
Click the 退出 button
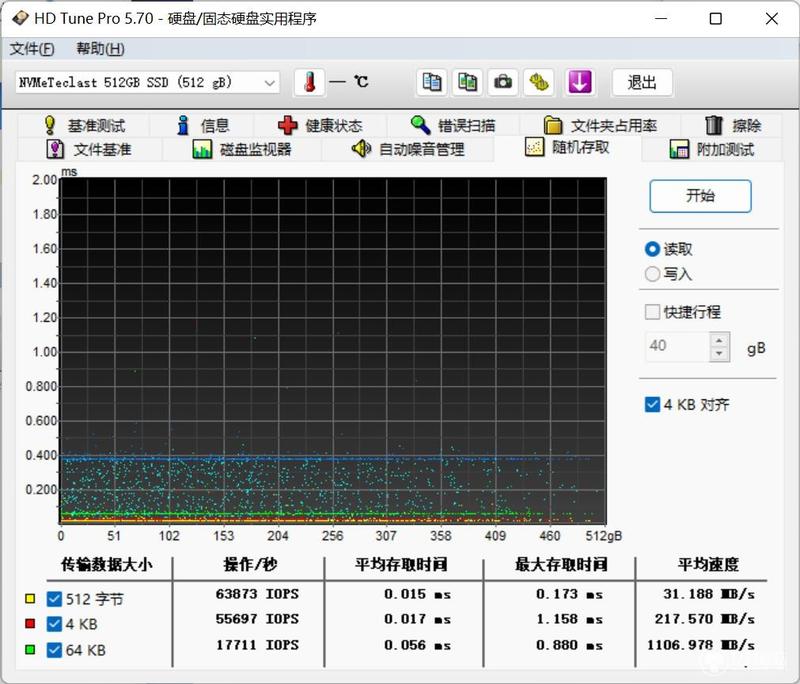pyautogui.click(x=642, y=82)
